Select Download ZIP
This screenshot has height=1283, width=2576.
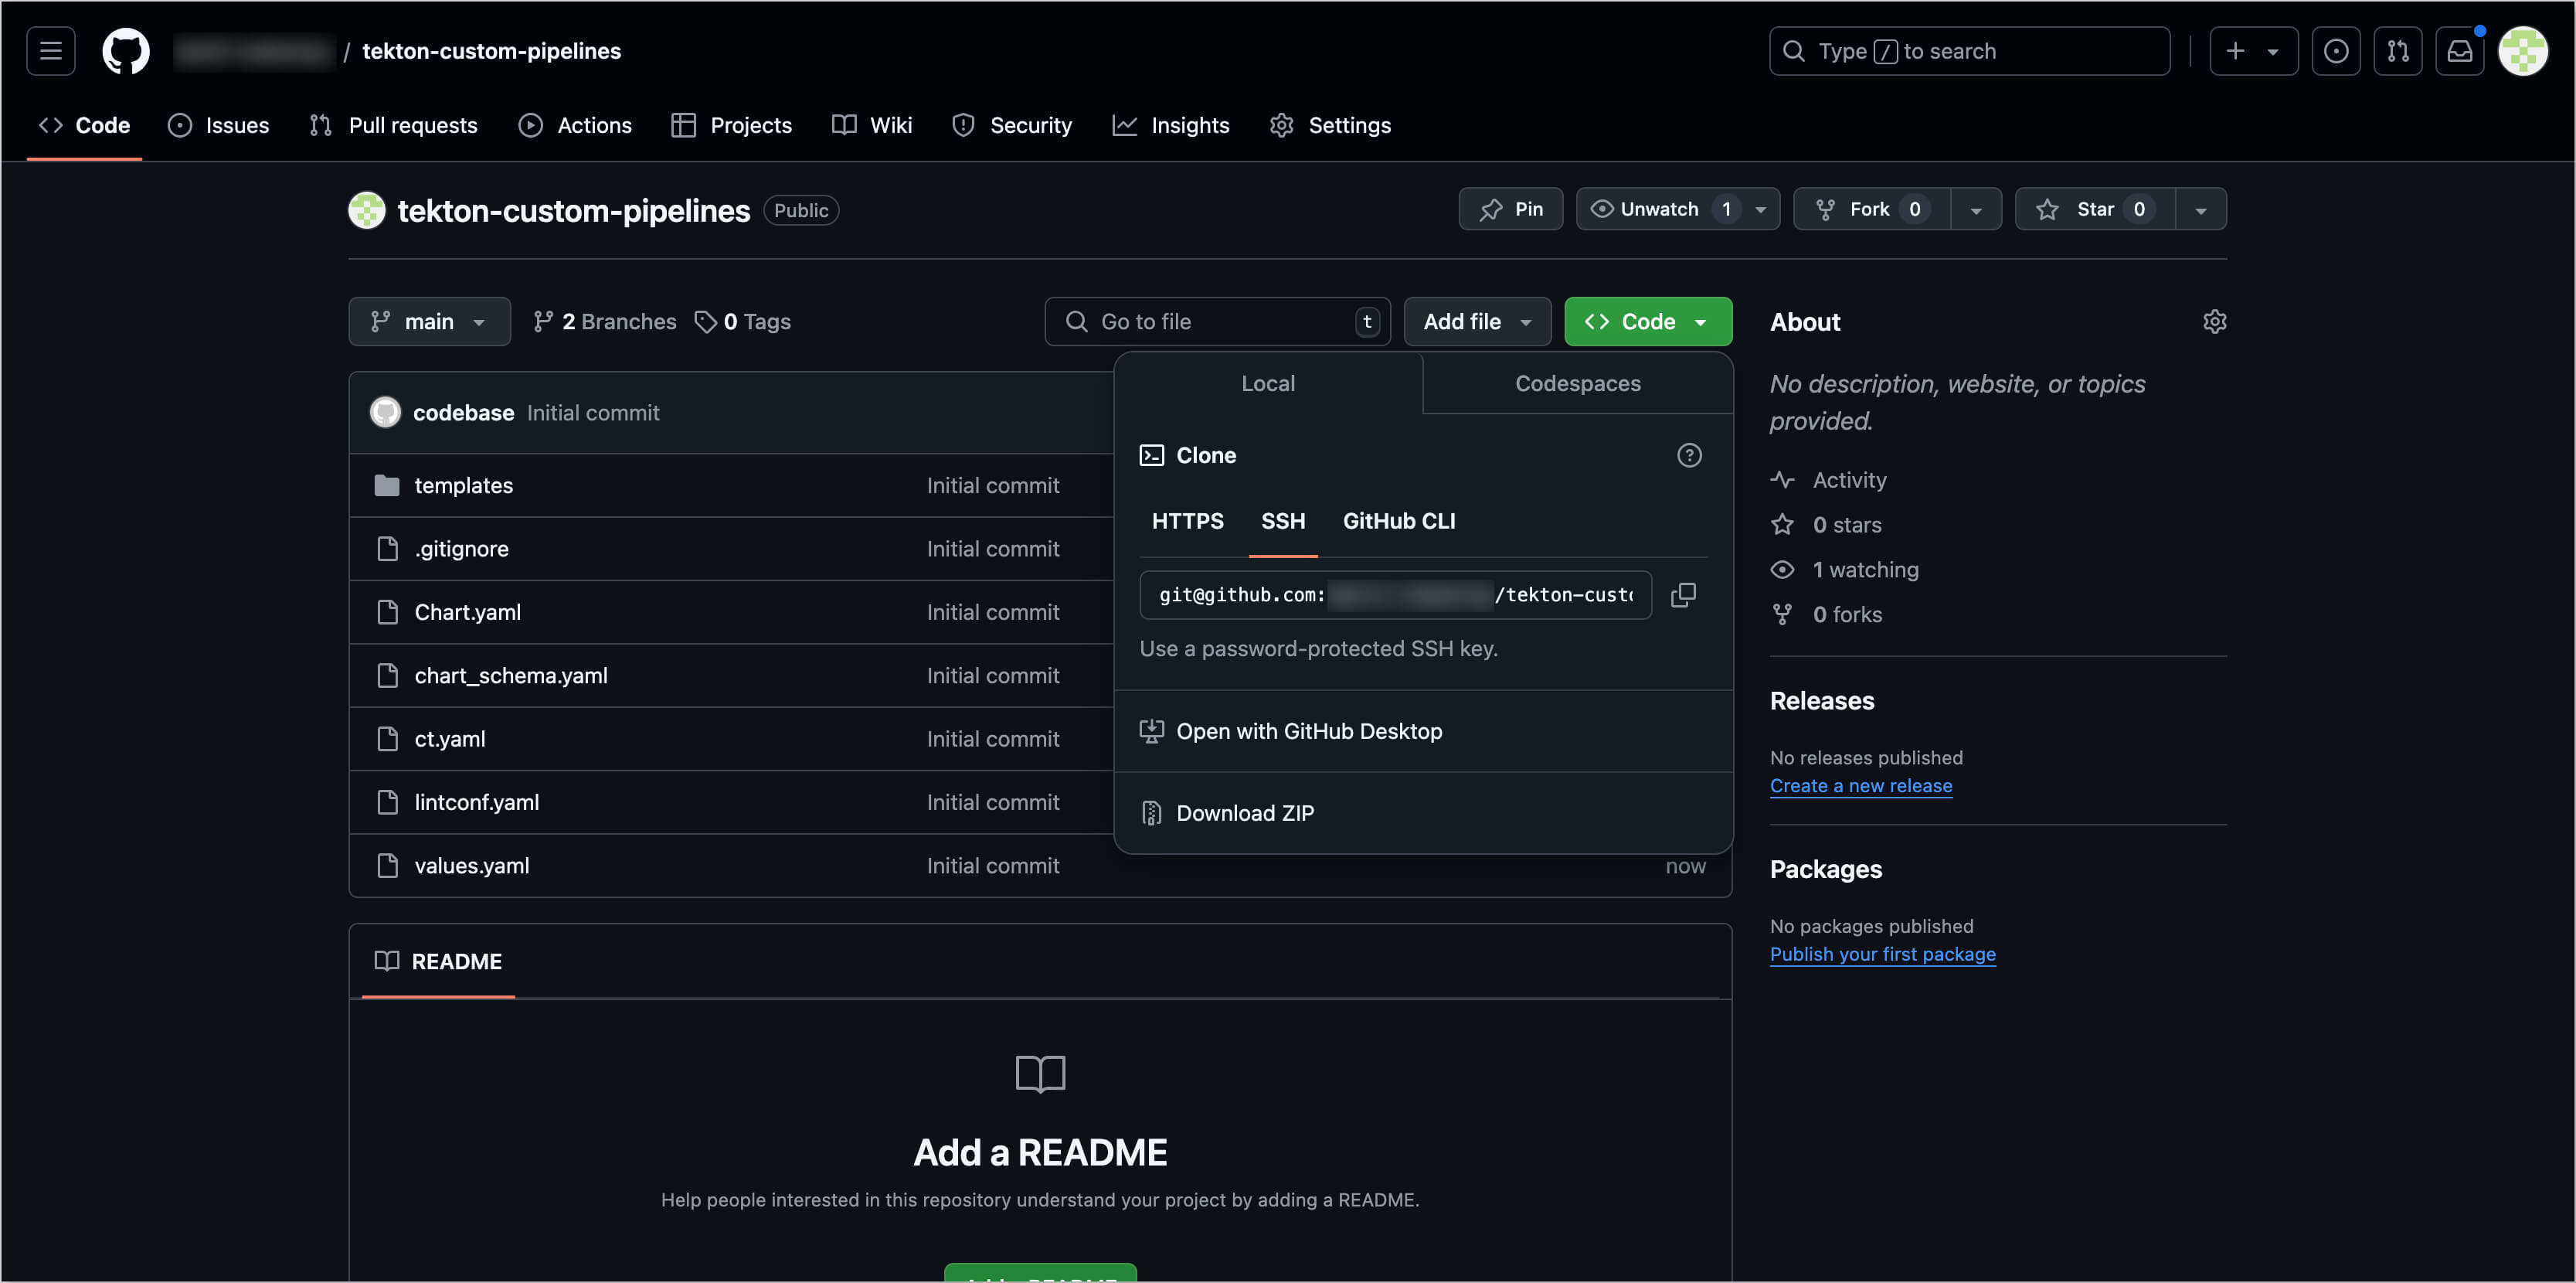[1245, 812]
